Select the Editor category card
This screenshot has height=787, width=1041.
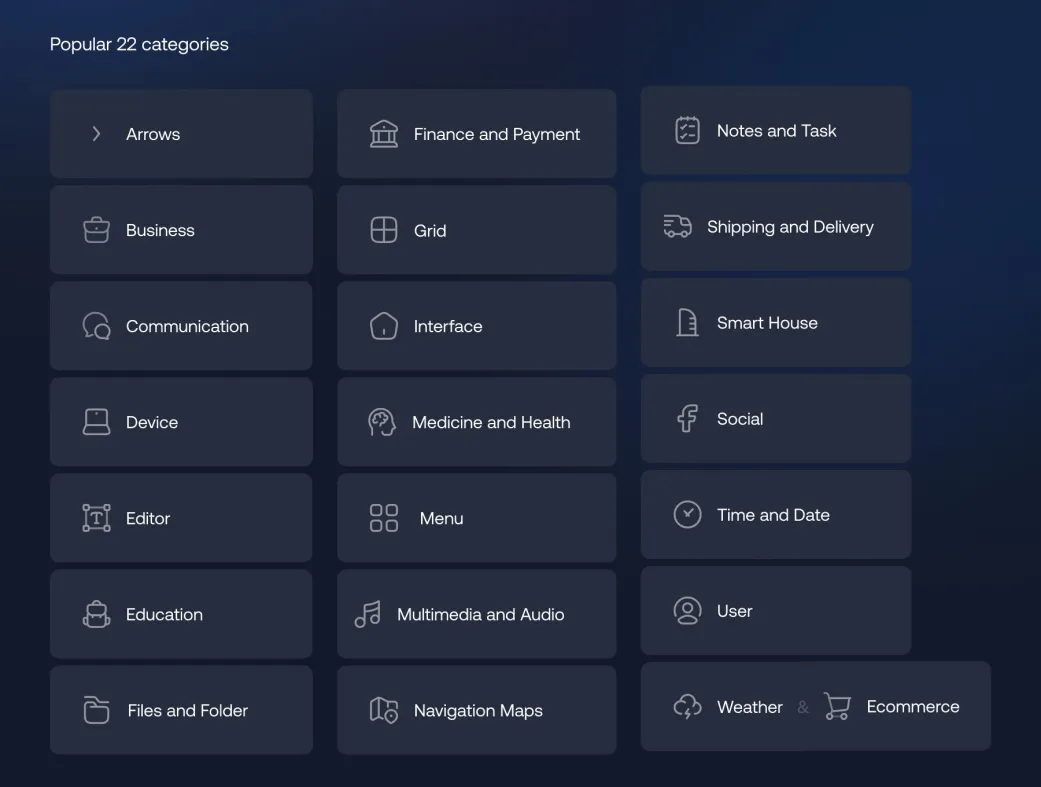pos(181,518)
